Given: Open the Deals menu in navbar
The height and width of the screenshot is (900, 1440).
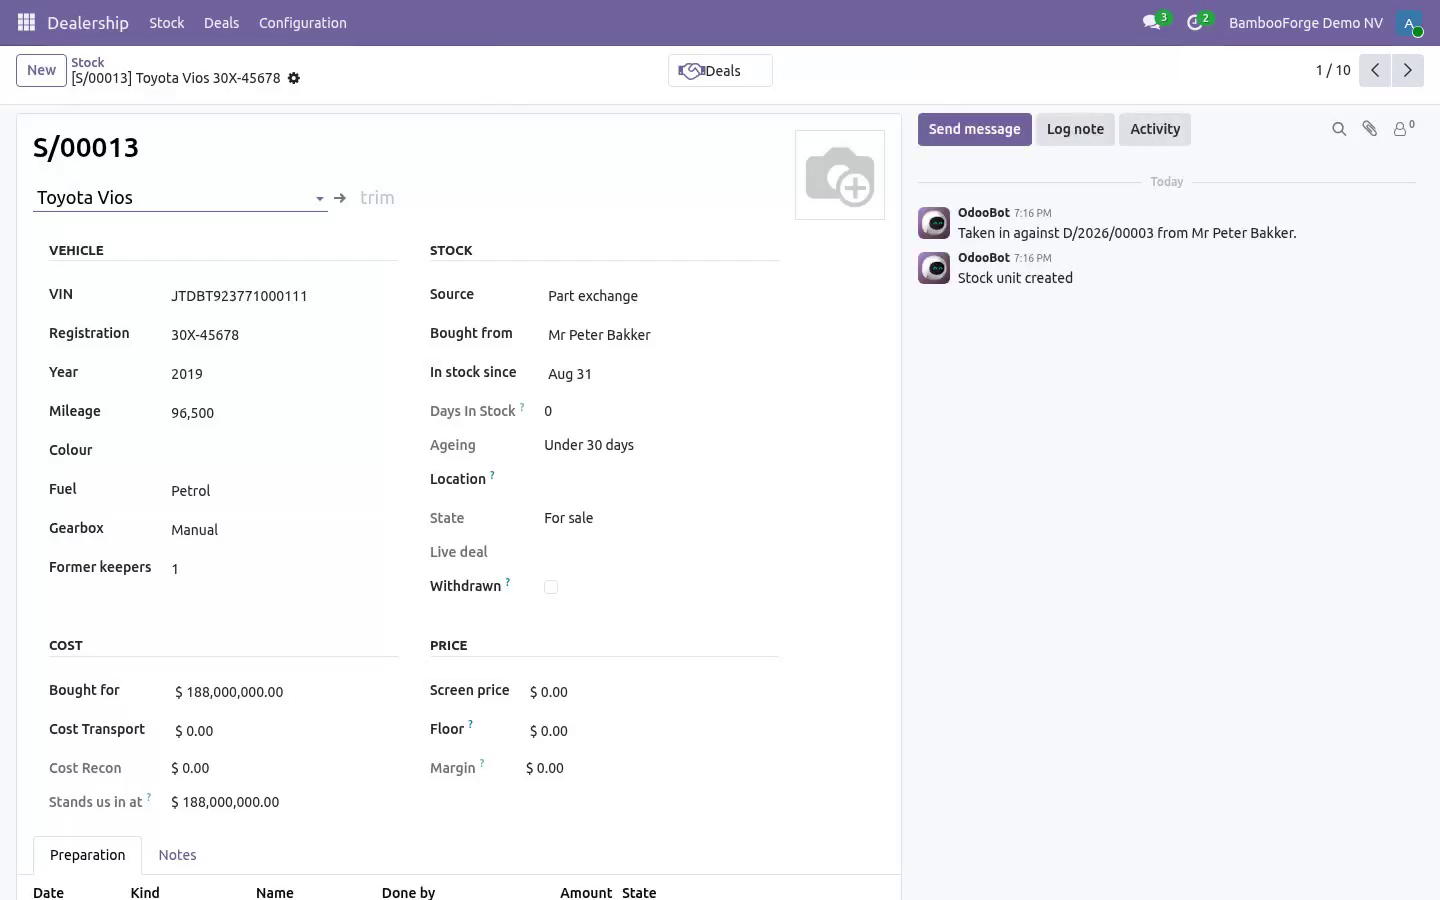Looking at the screenshot, I should (x=221, y=23).
